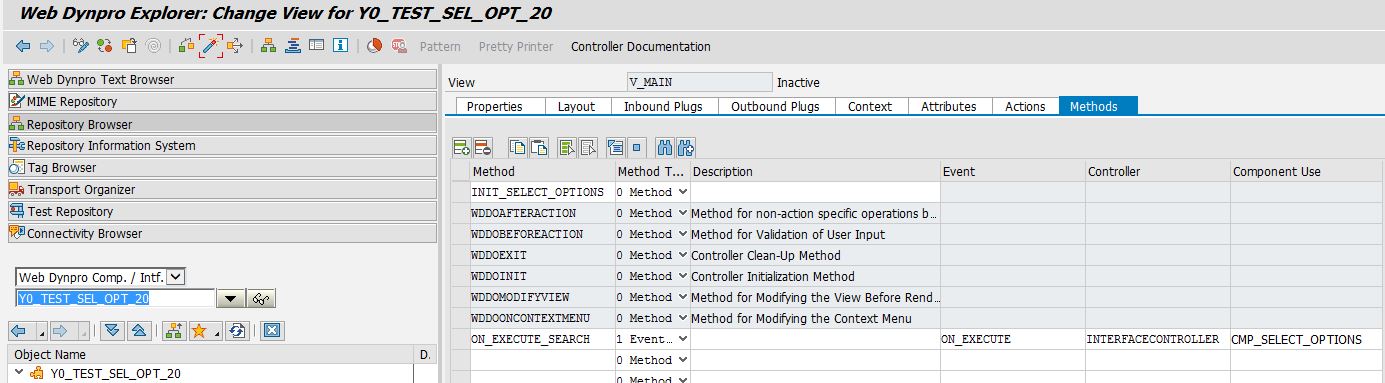Click the CMP_SELECT_OPTIONS component use cell

point(1307,339)
